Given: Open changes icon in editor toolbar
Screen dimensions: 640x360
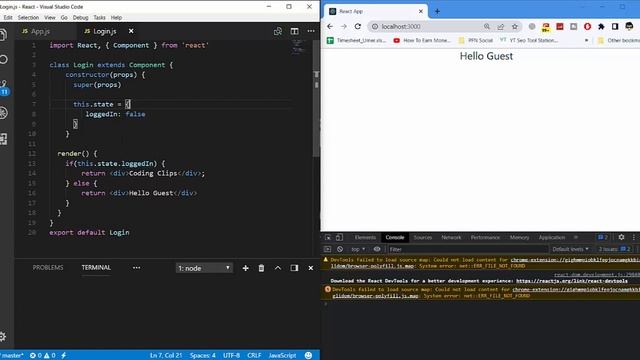Looking at the screenshot, I should 278,31.
